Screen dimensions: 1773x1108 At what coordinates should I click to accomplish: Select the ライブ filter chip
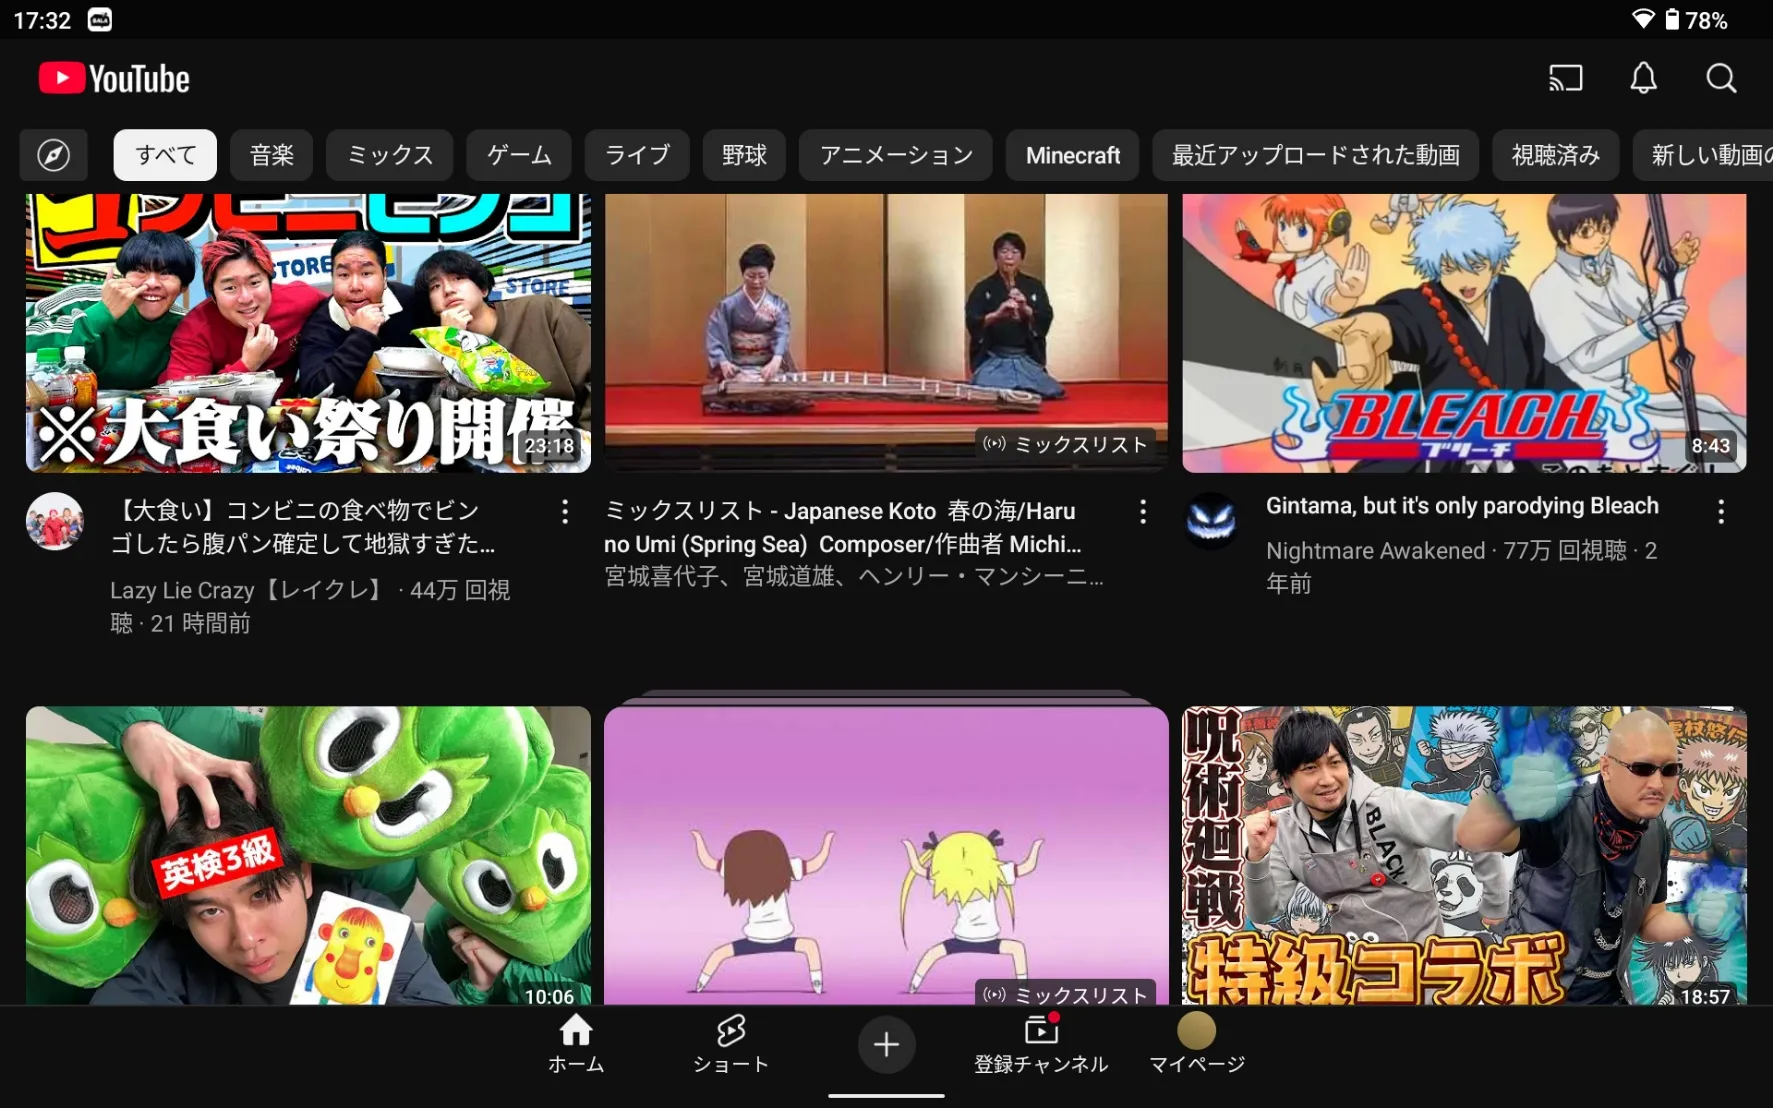click(637, 155)
